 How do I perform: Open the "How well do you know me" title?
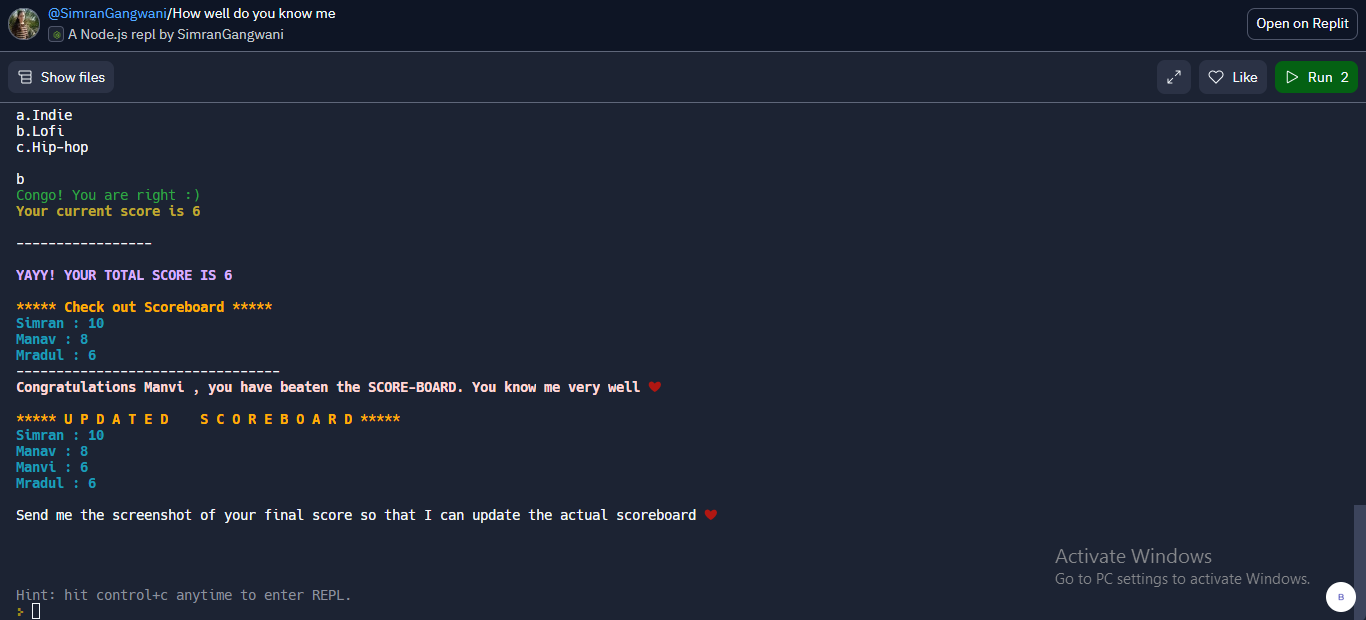[254, 13]
